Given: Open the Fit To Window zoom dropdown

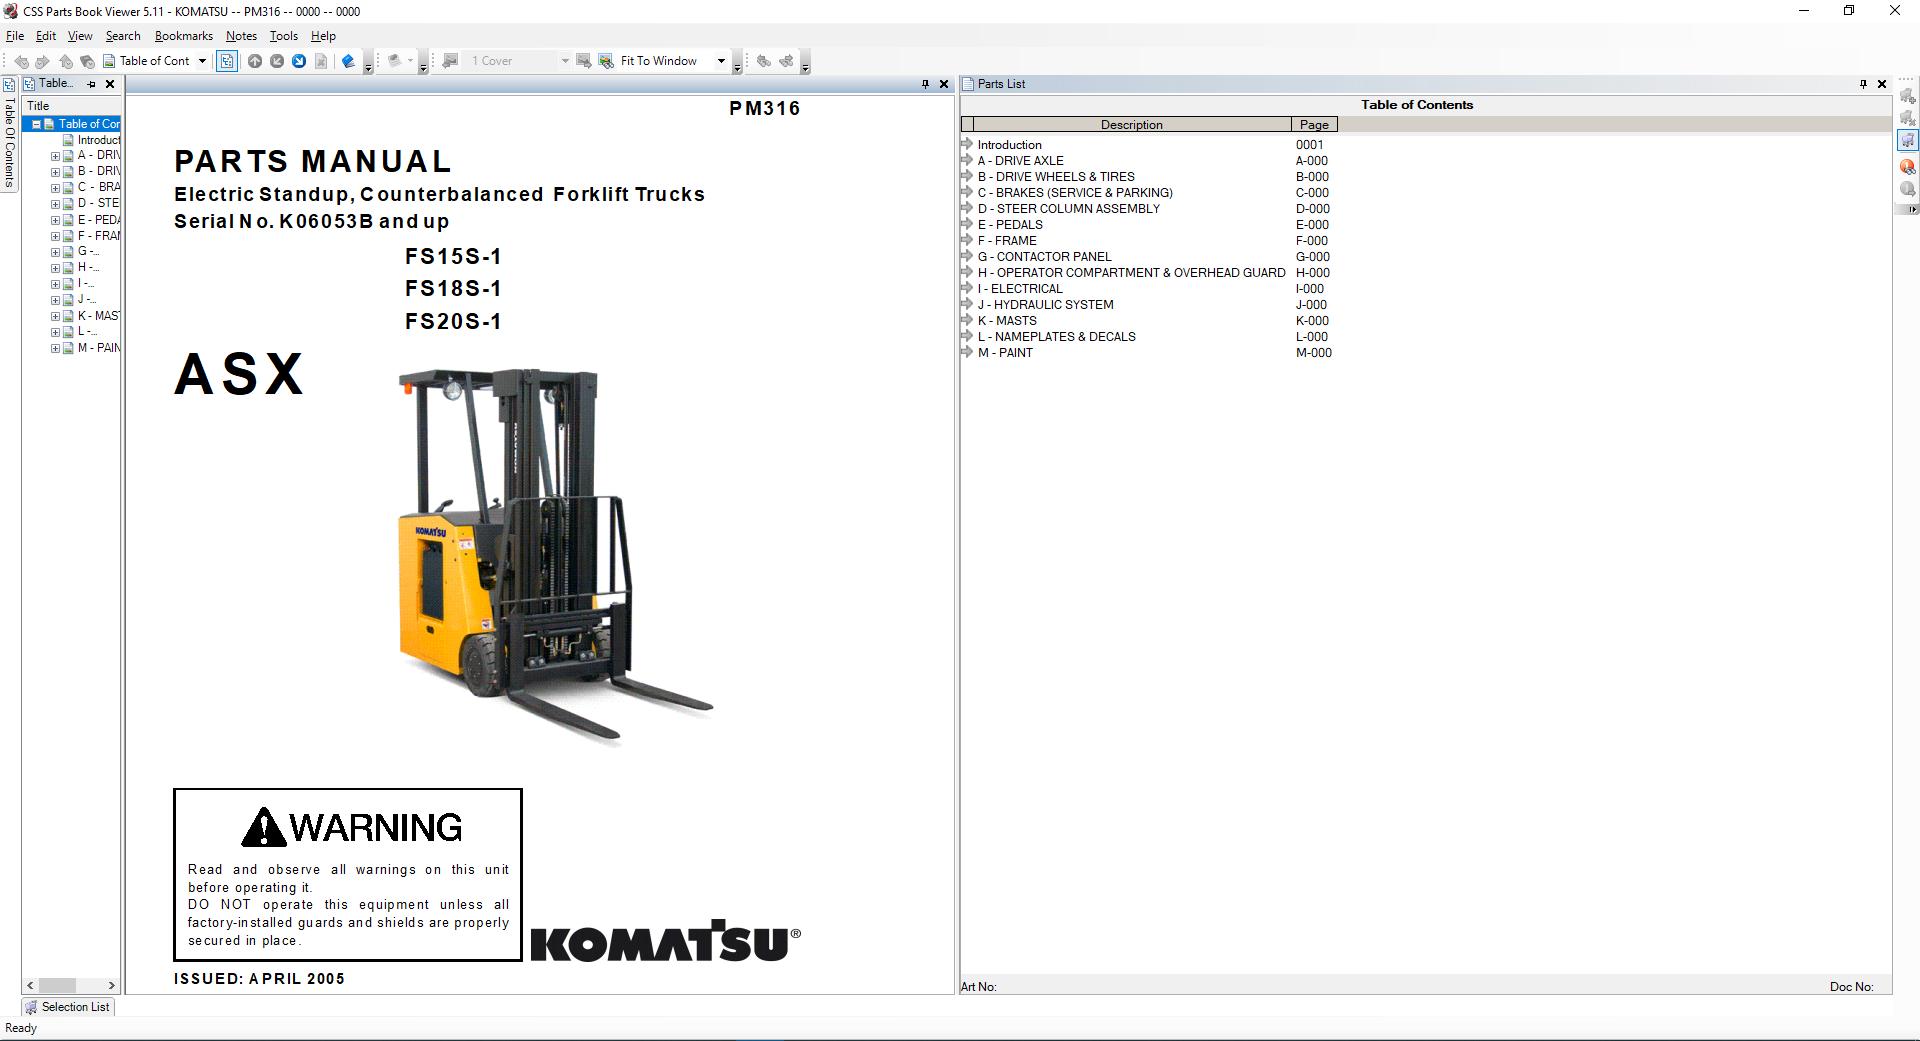Looking at the screenshot, I should [721, 61].
